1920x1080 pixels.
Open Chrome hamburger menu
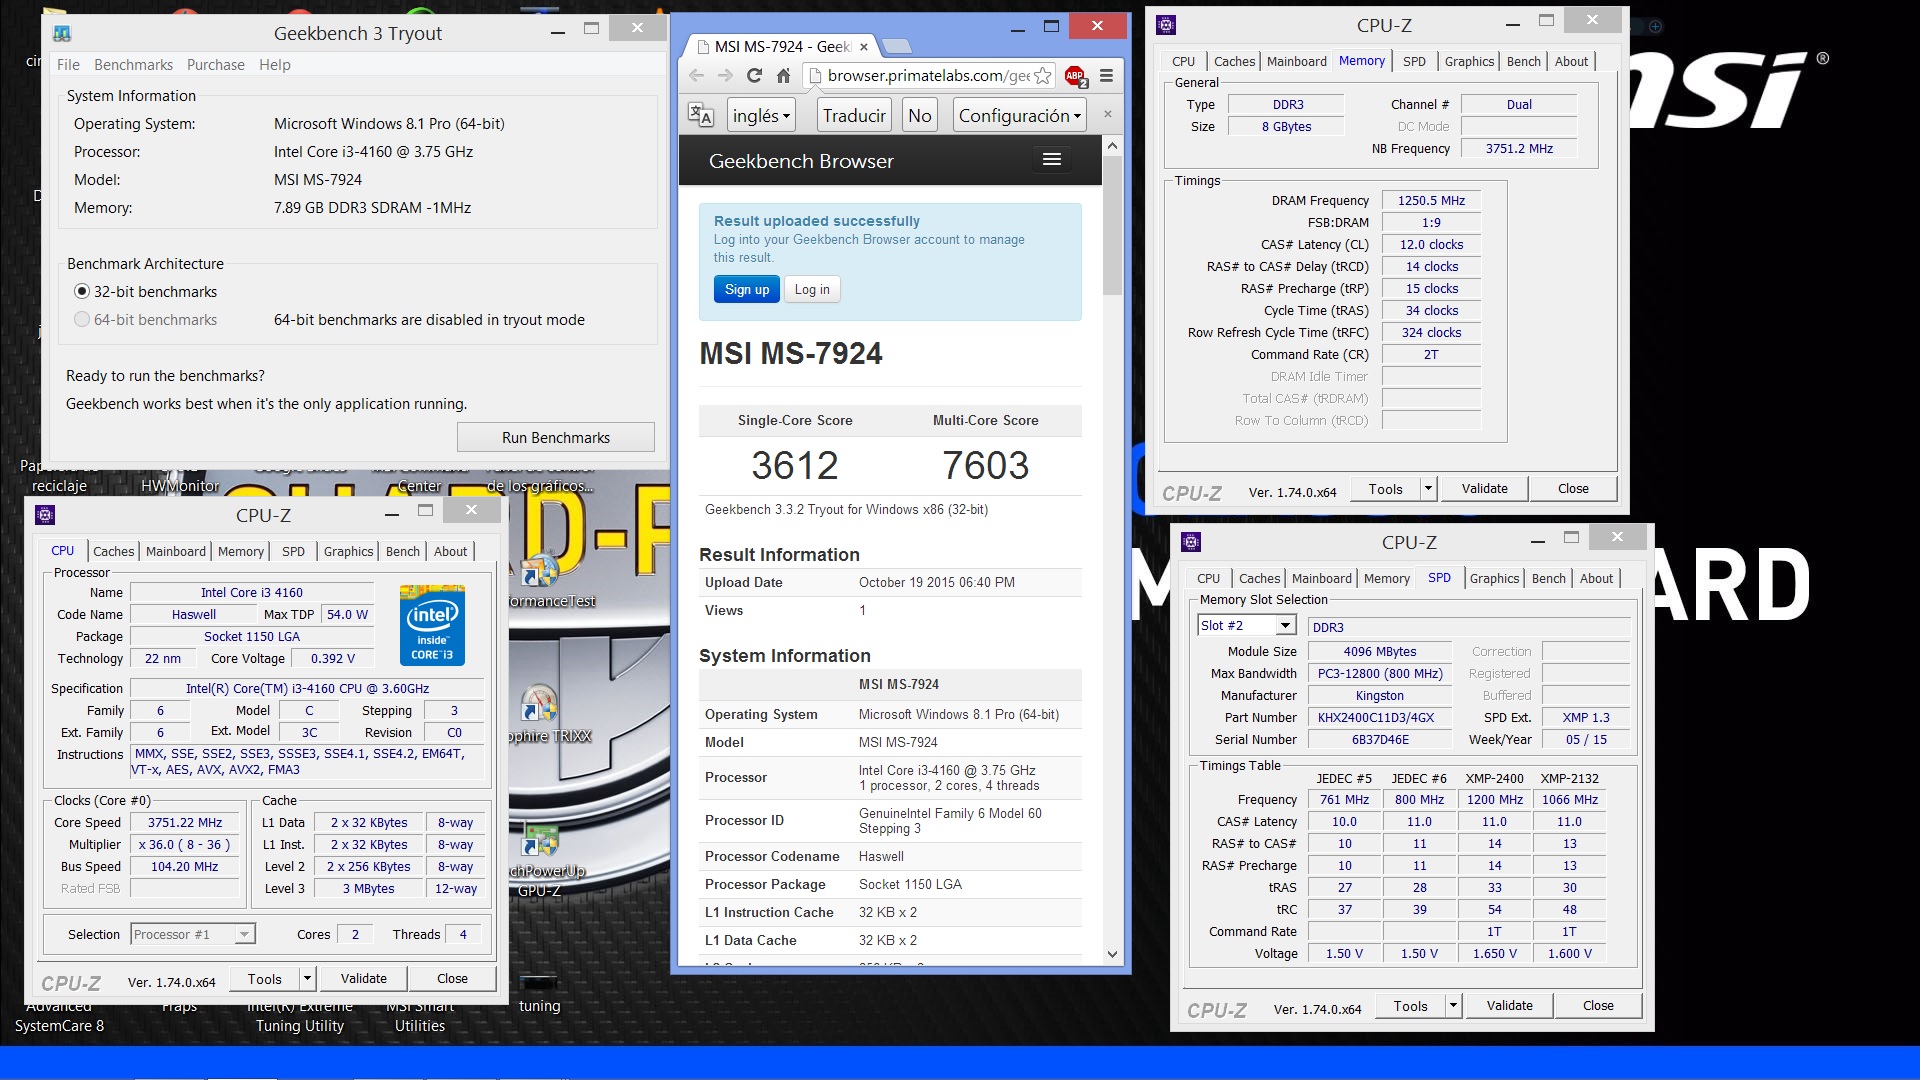coord(1106,76)
